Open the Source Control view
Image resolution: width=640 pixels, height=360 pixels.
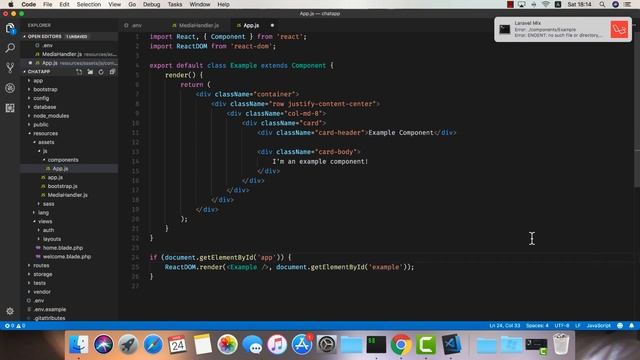tap(10, 68)
